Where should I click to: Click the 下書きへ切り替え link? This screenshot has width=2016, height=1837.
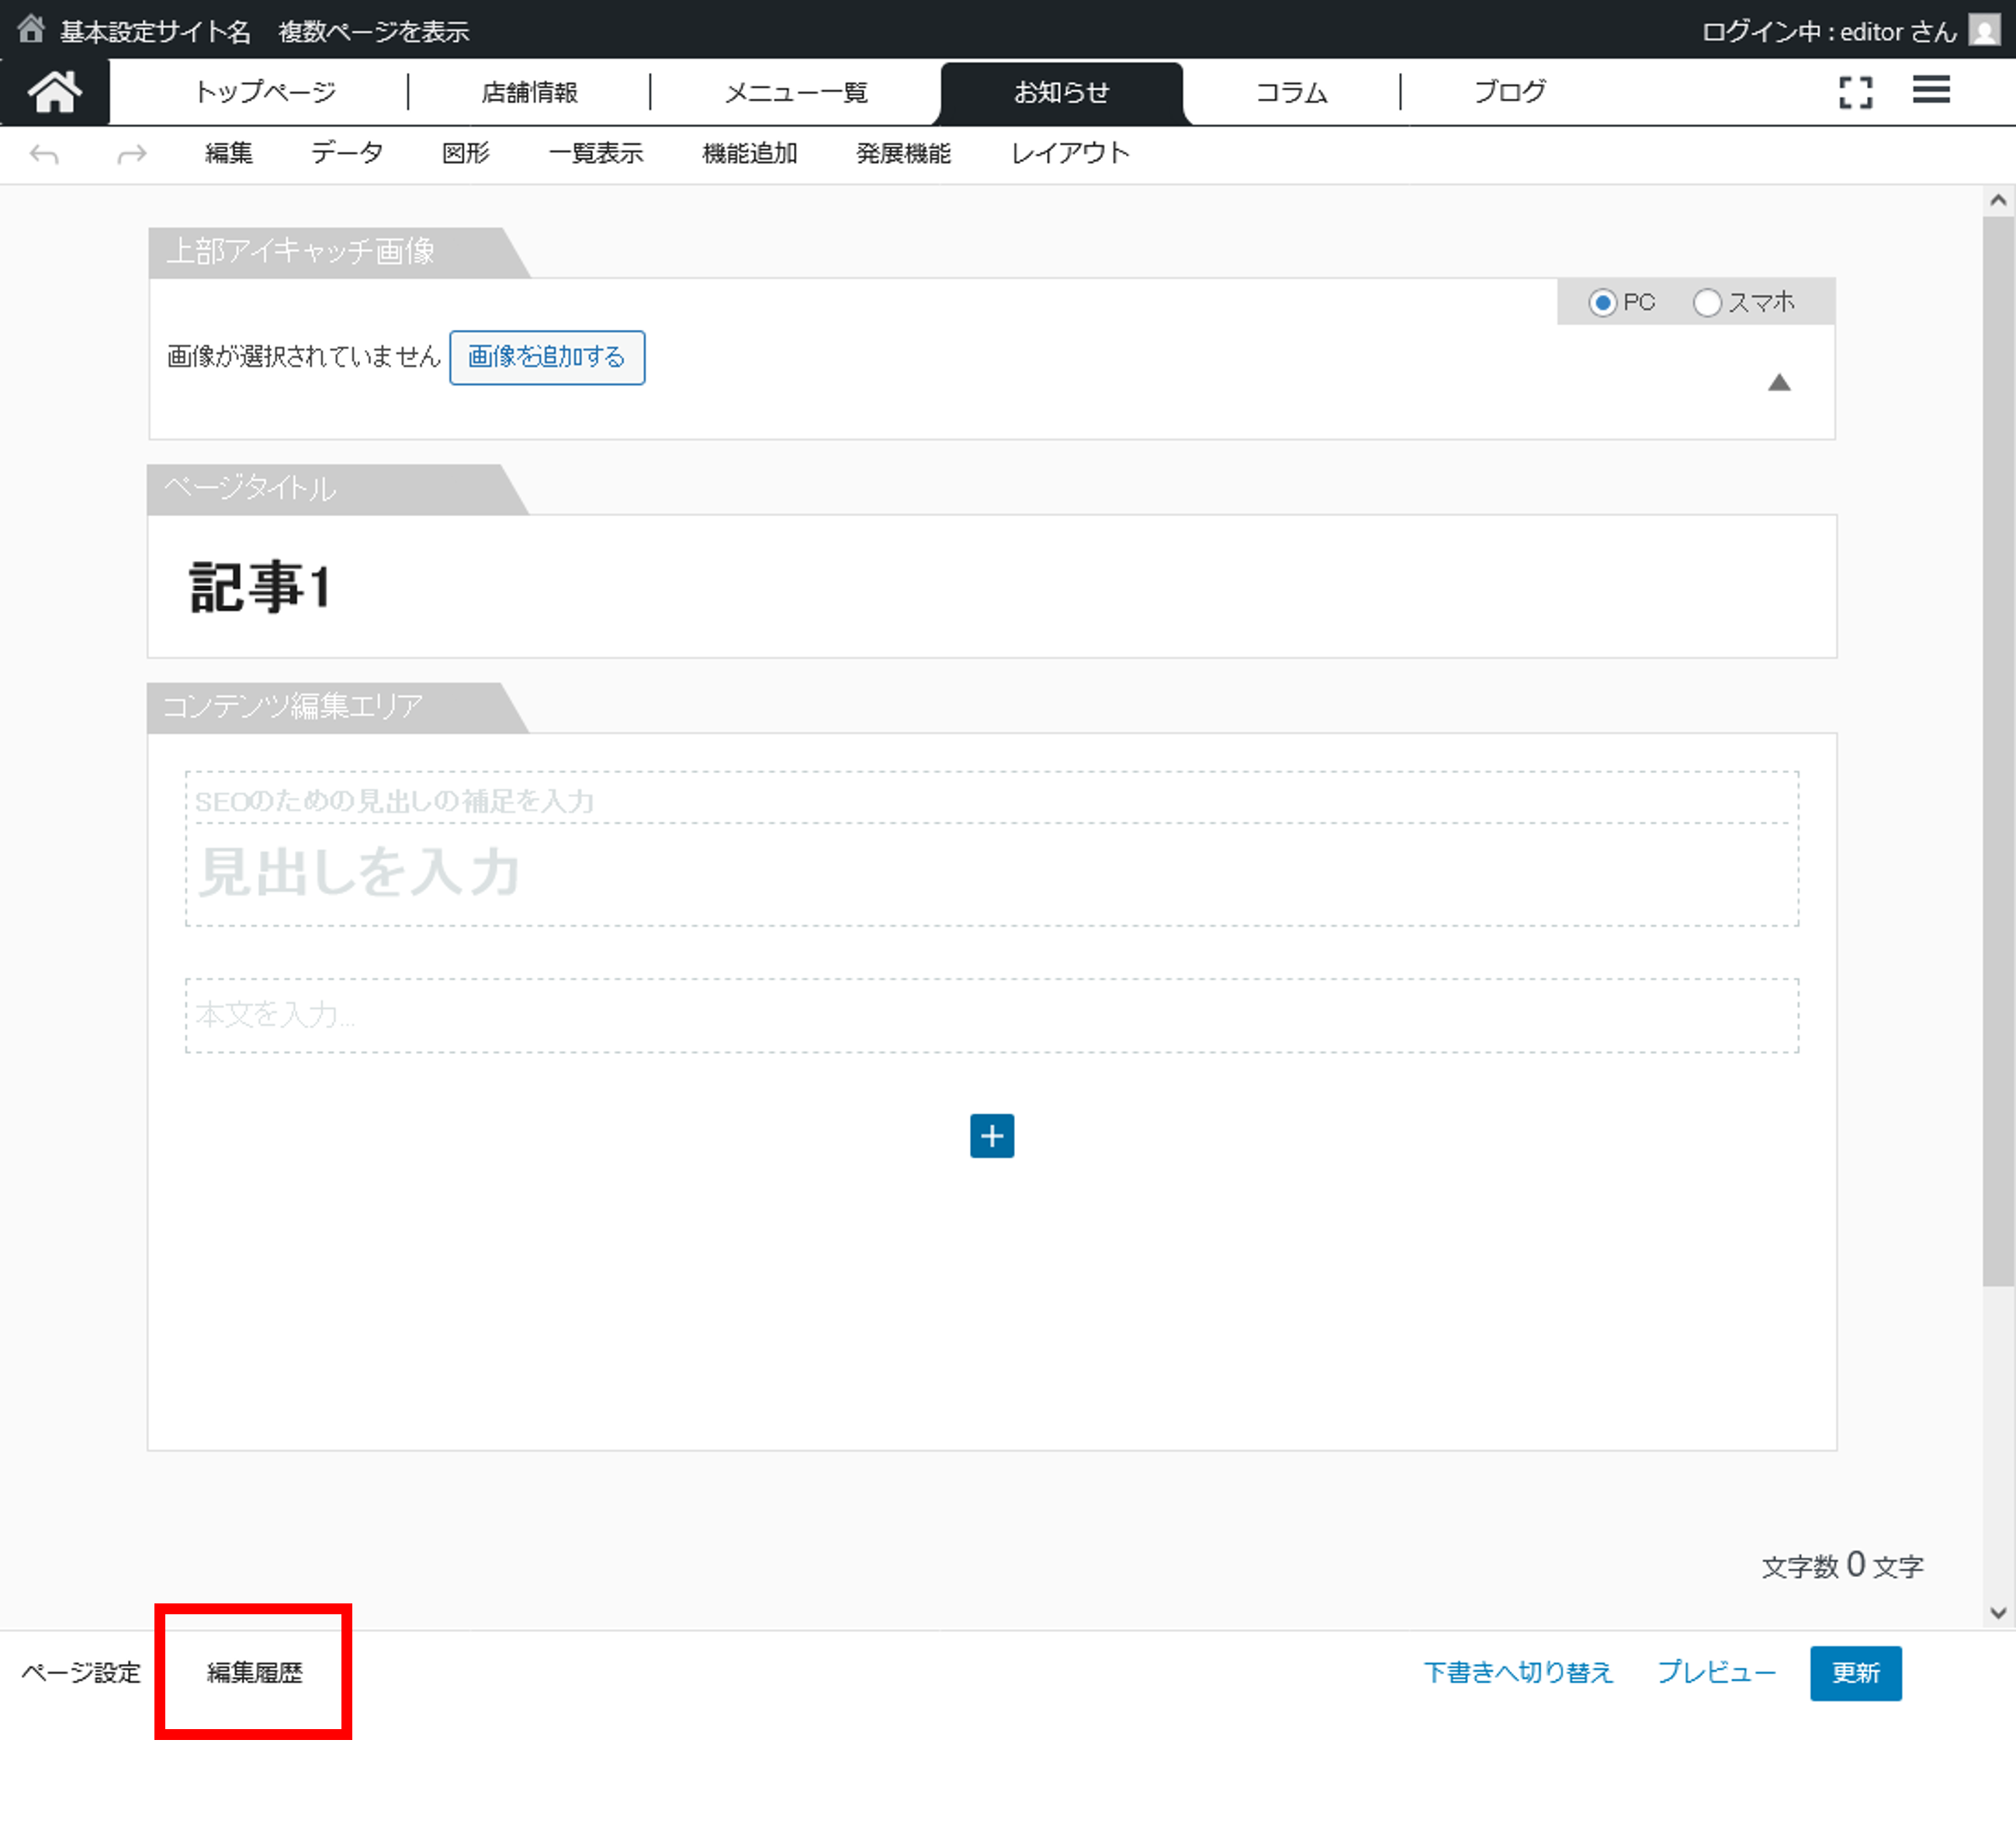tap(1517, 1672)
